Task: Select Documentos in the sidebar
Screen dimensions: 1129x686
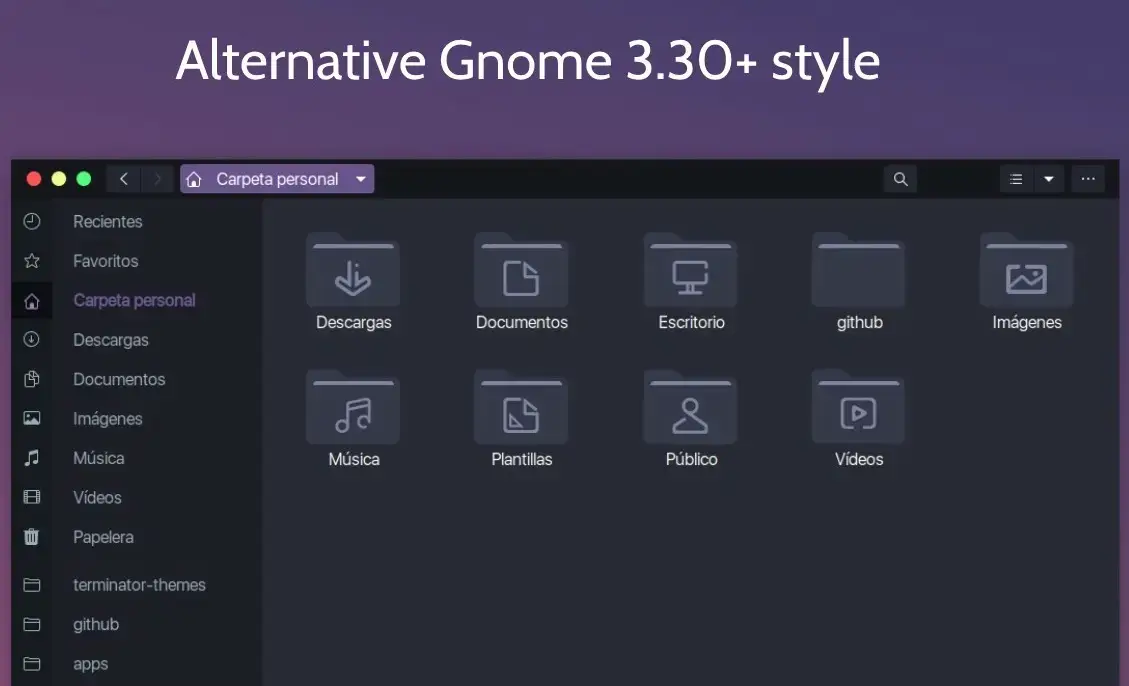Action: [x=119, y=379]
